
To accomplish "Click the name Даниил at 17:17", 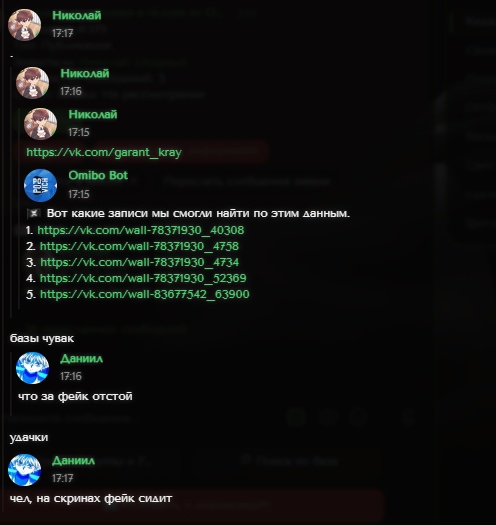I will [x=73, y=461].
